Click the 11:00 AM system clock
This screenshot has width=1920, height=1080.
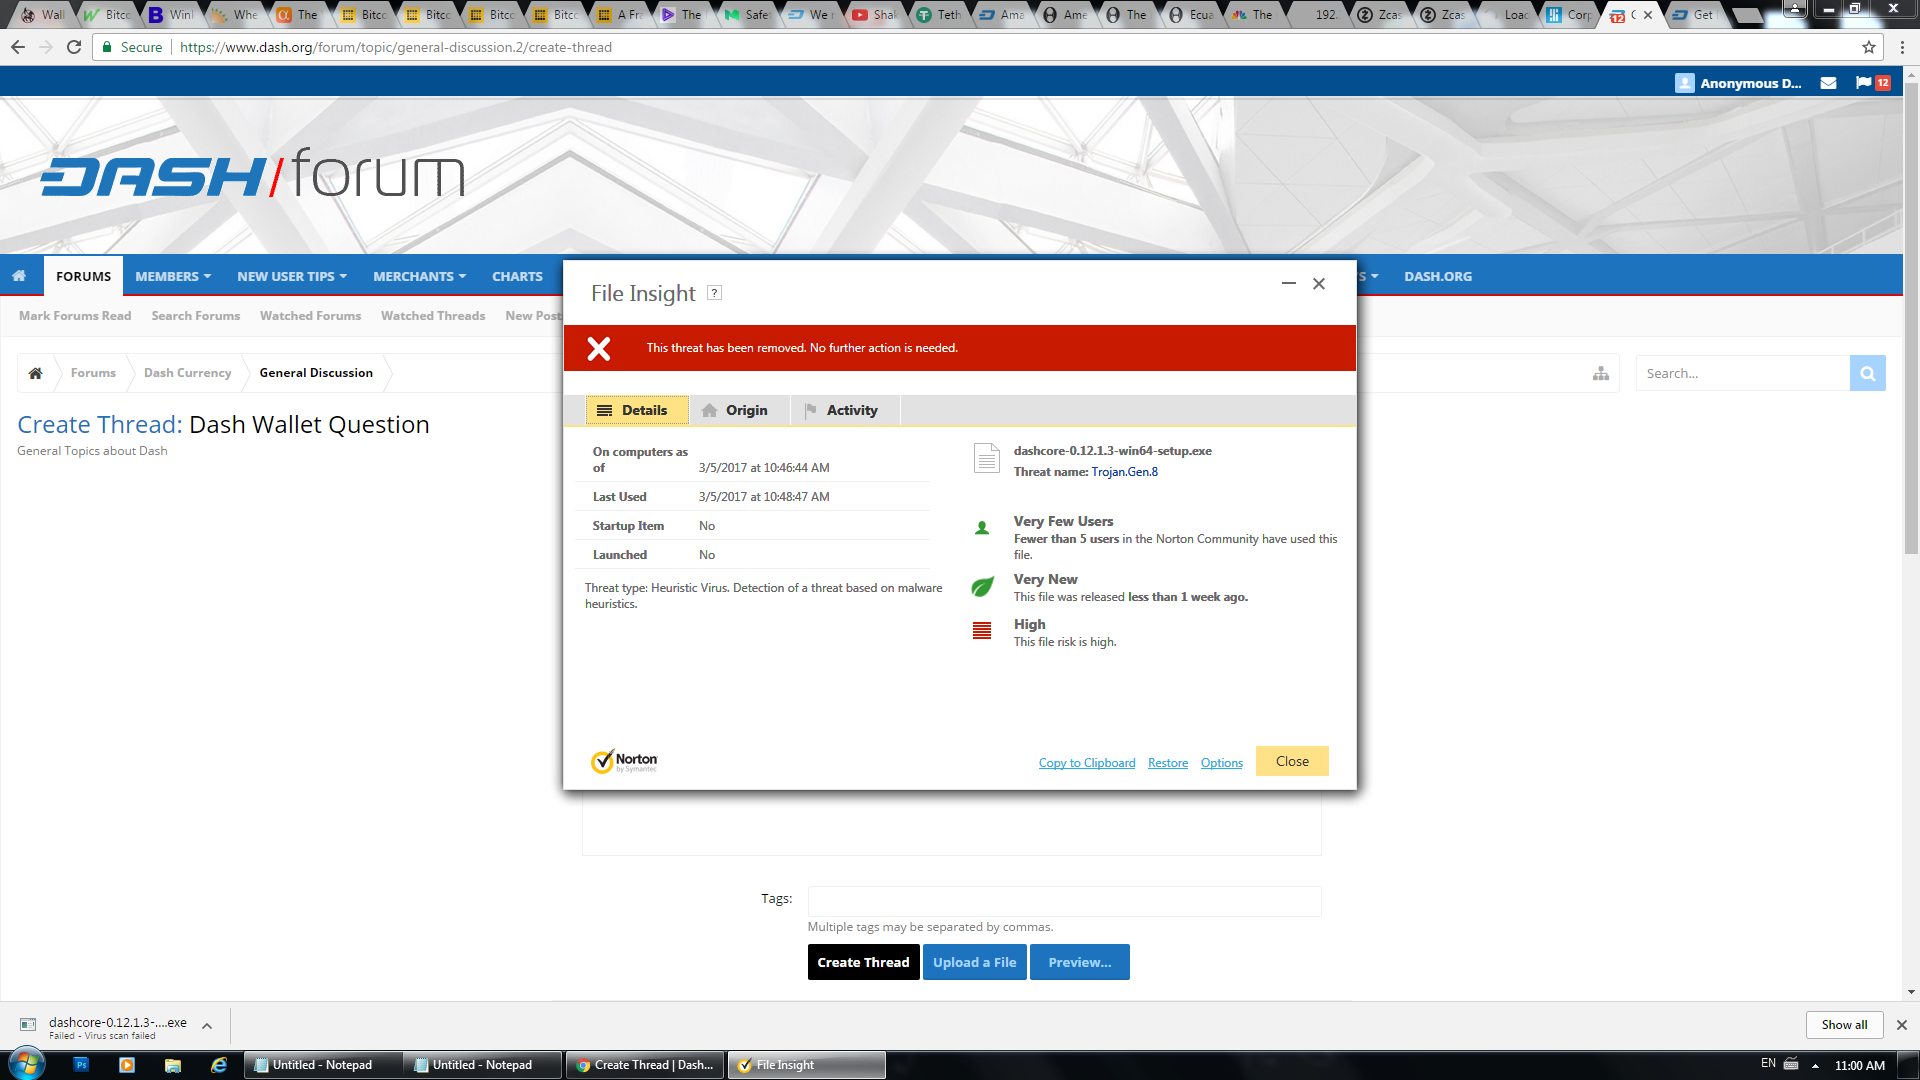(x=1859, y=1066)
